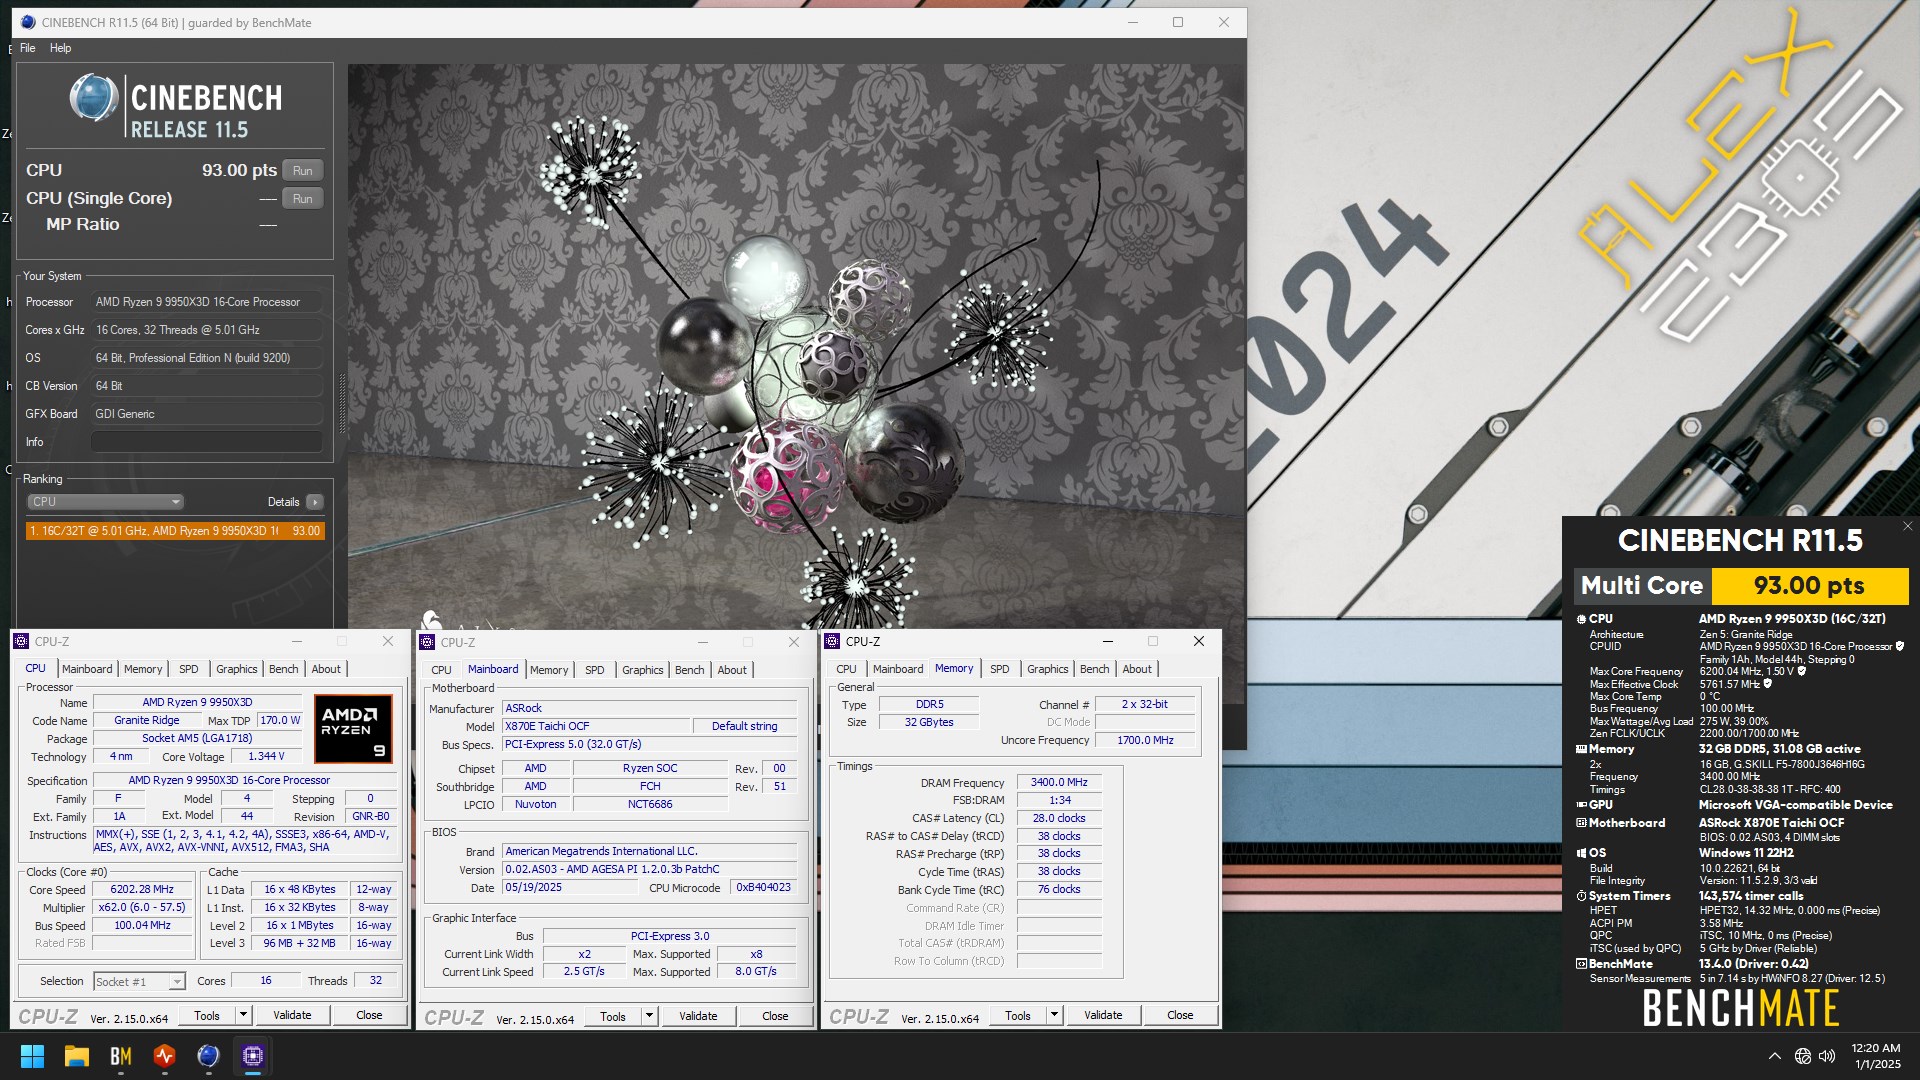
Task: Open Cinebench Help menu
Action: point(61,48)
